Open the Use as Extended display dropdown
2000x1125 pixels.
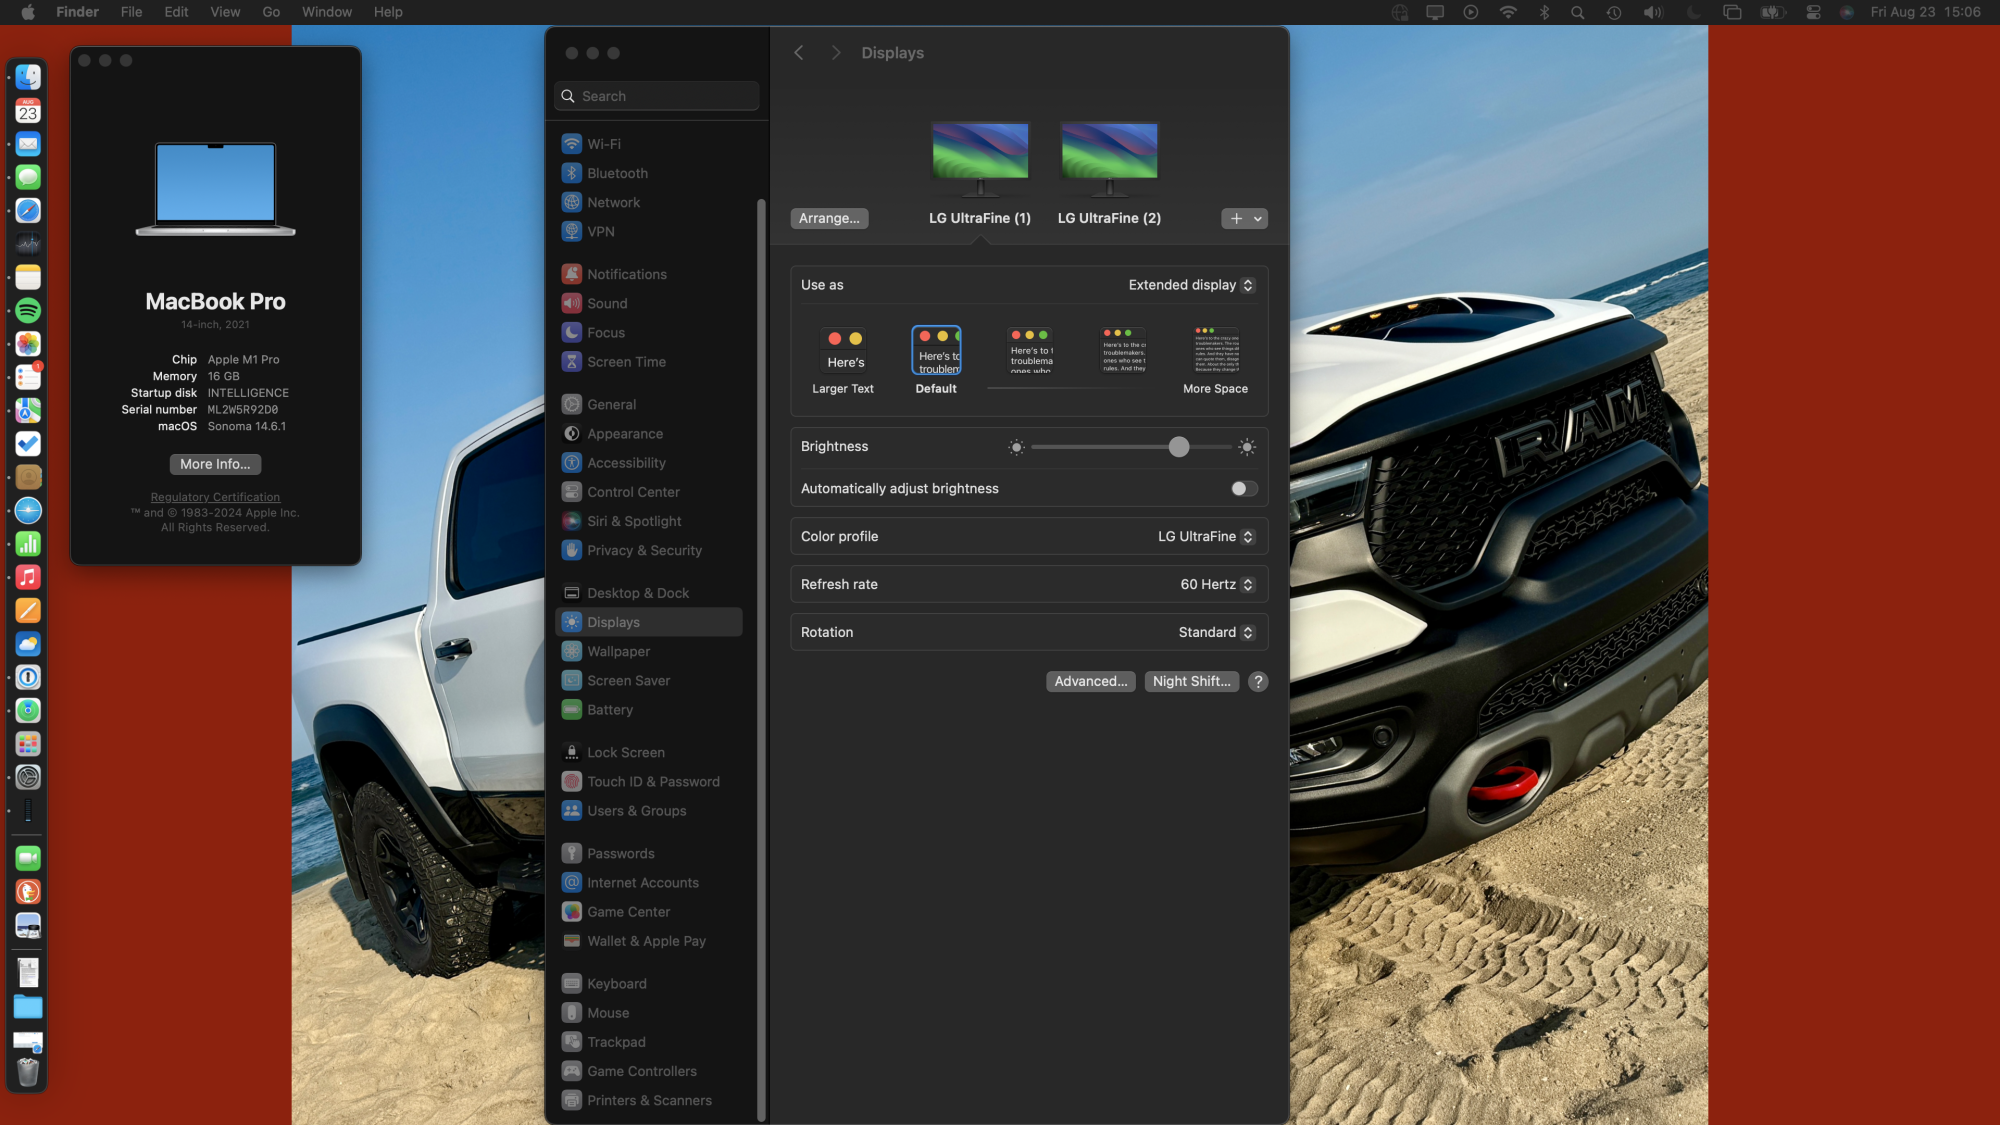click(1191, 285)
